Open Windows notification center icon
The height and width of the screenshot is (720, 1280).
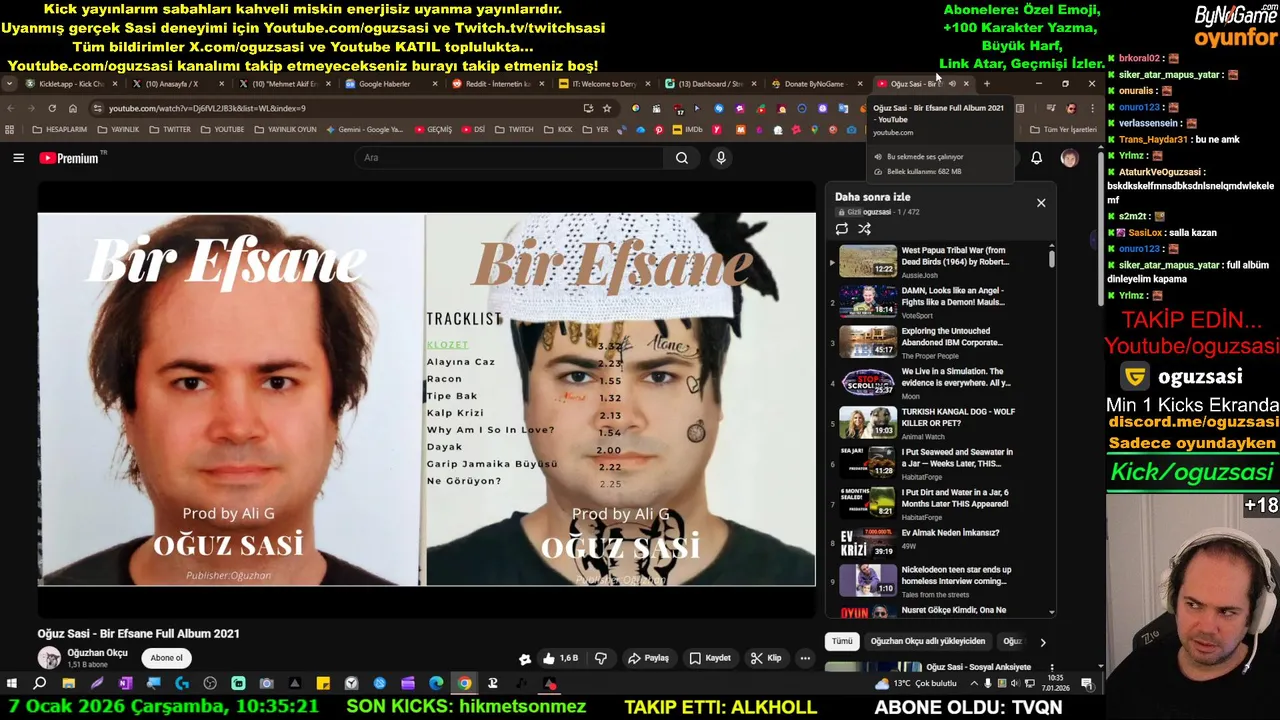coord(1087,684)
